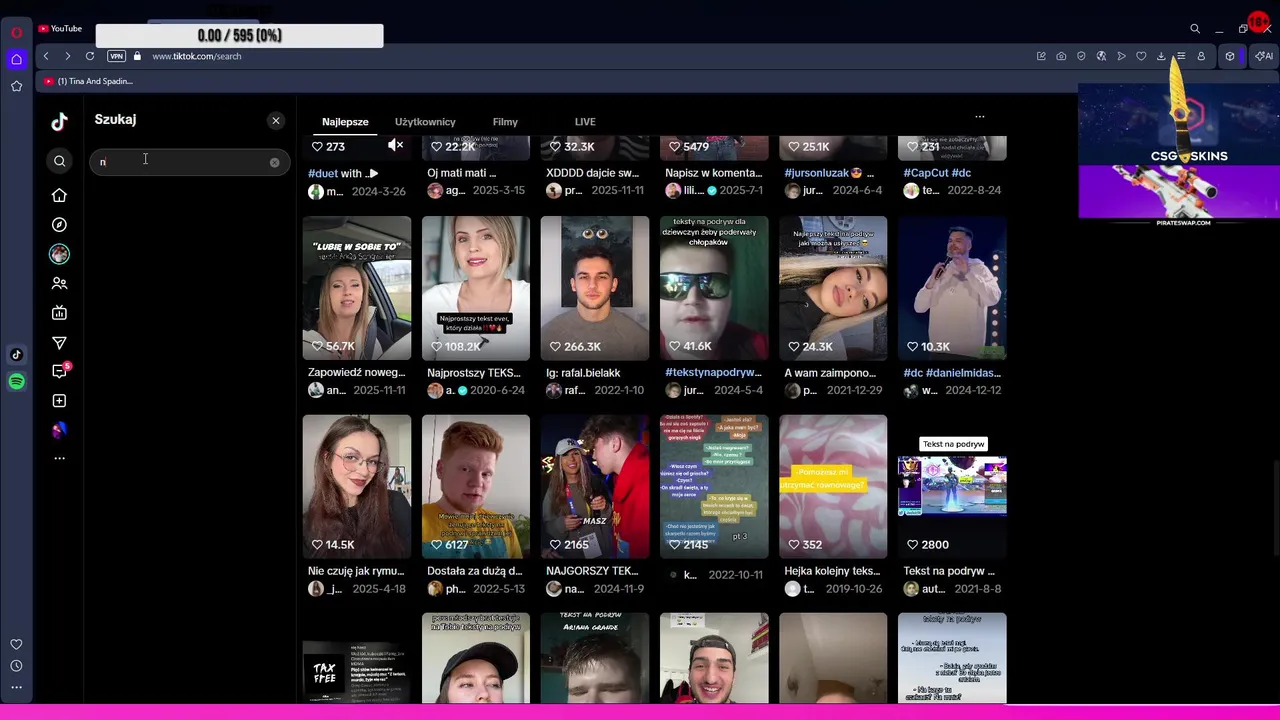Screen dimensions: 1280x720
Task: Click Opera browser forward arrow
Action: [67, 56]
